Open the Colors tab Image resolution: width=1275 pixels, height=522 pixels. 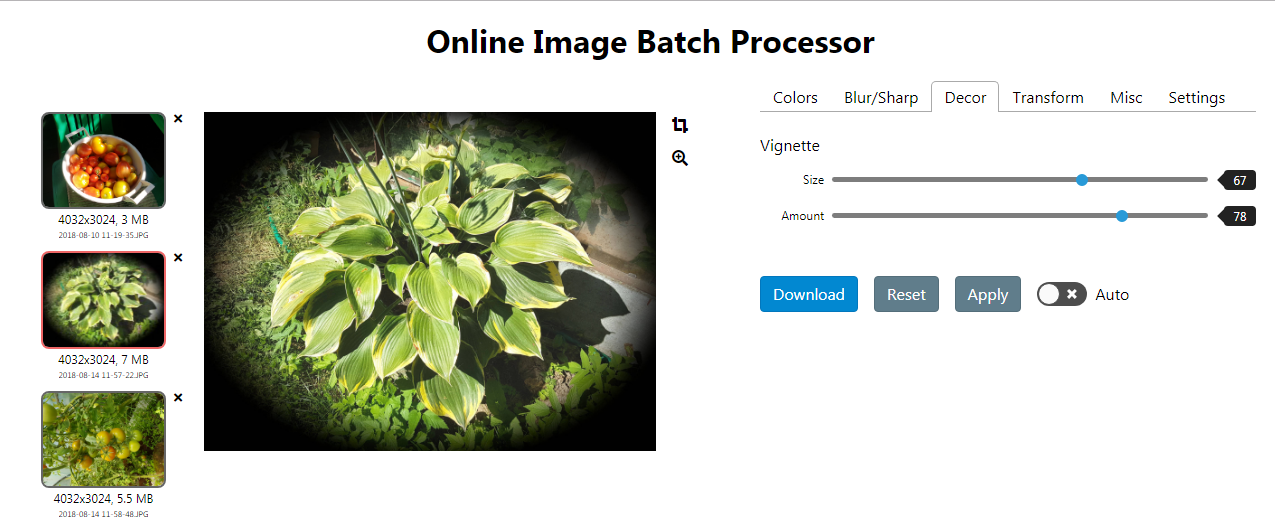(795, 97)
